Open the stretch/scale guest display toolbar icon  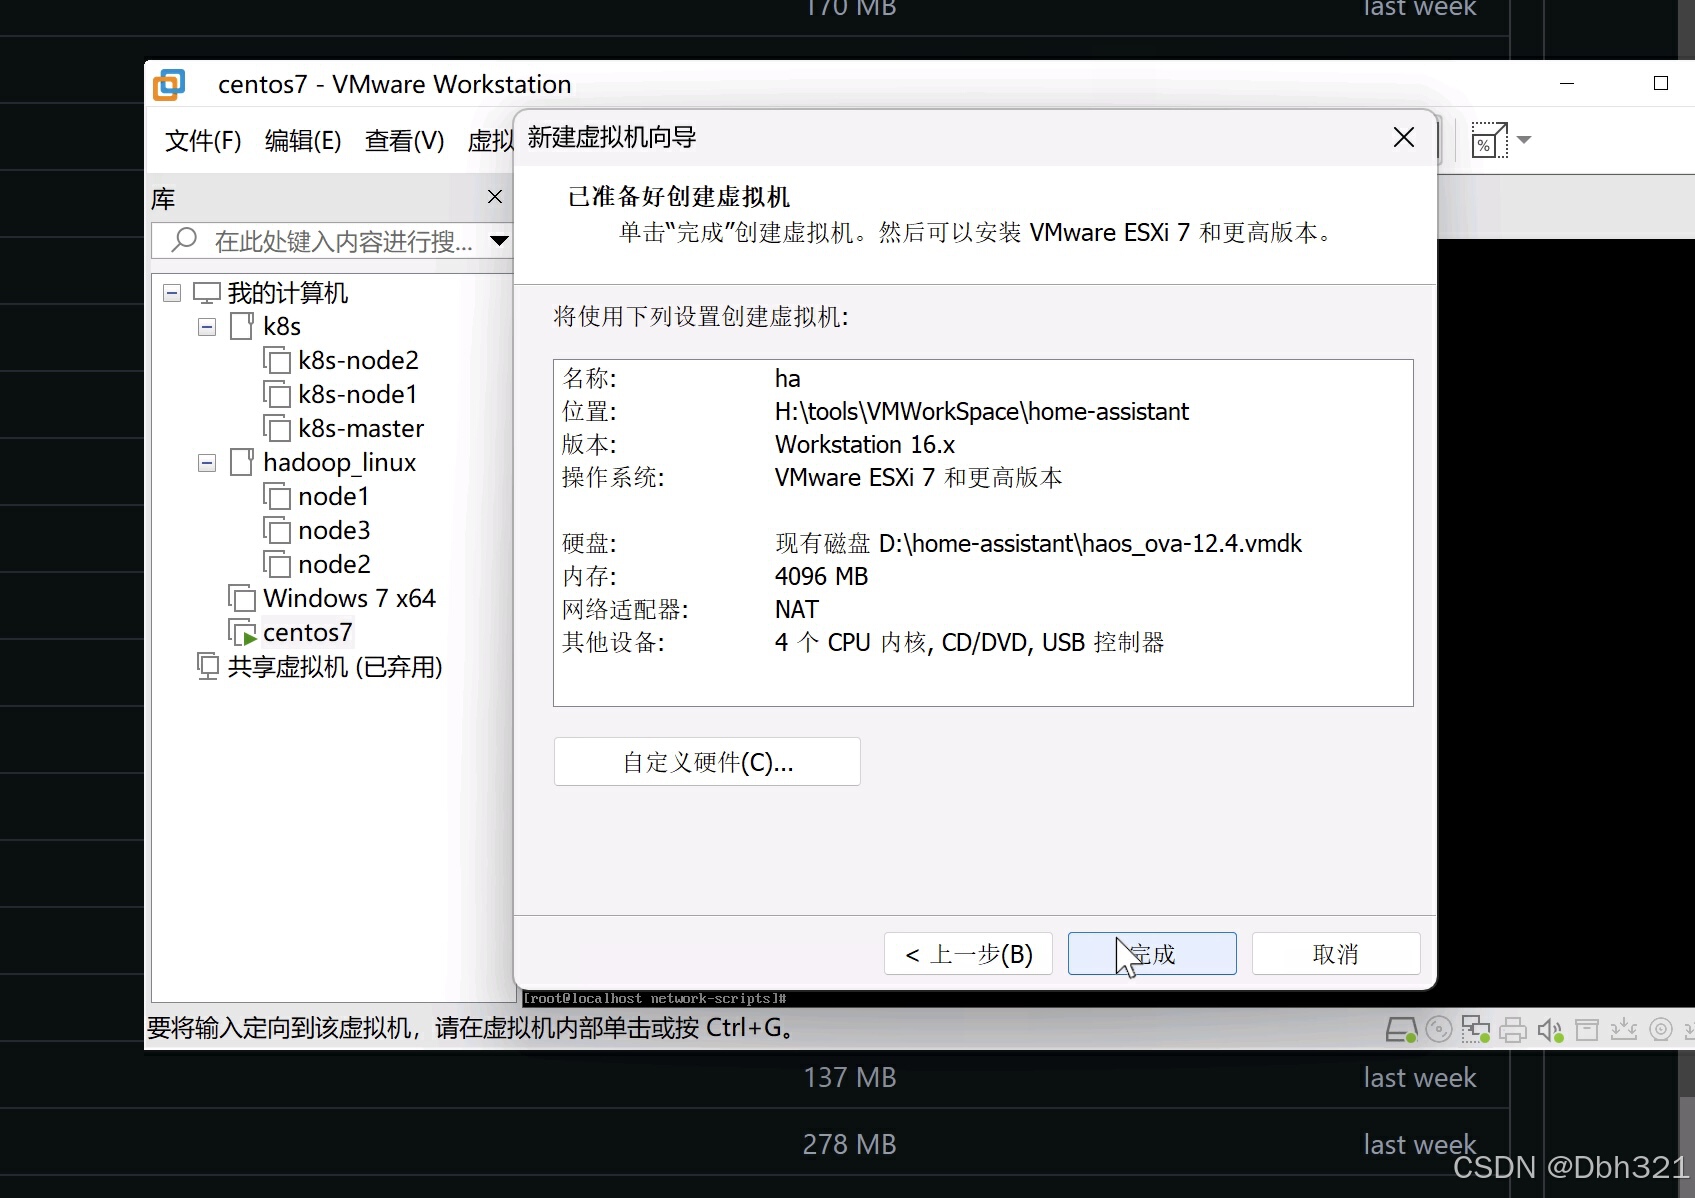click(x=1489, y=141)
